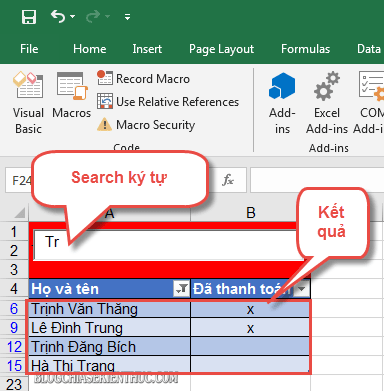Select the Họ và tên header cell
384x391 pixels.
(110, 289)
